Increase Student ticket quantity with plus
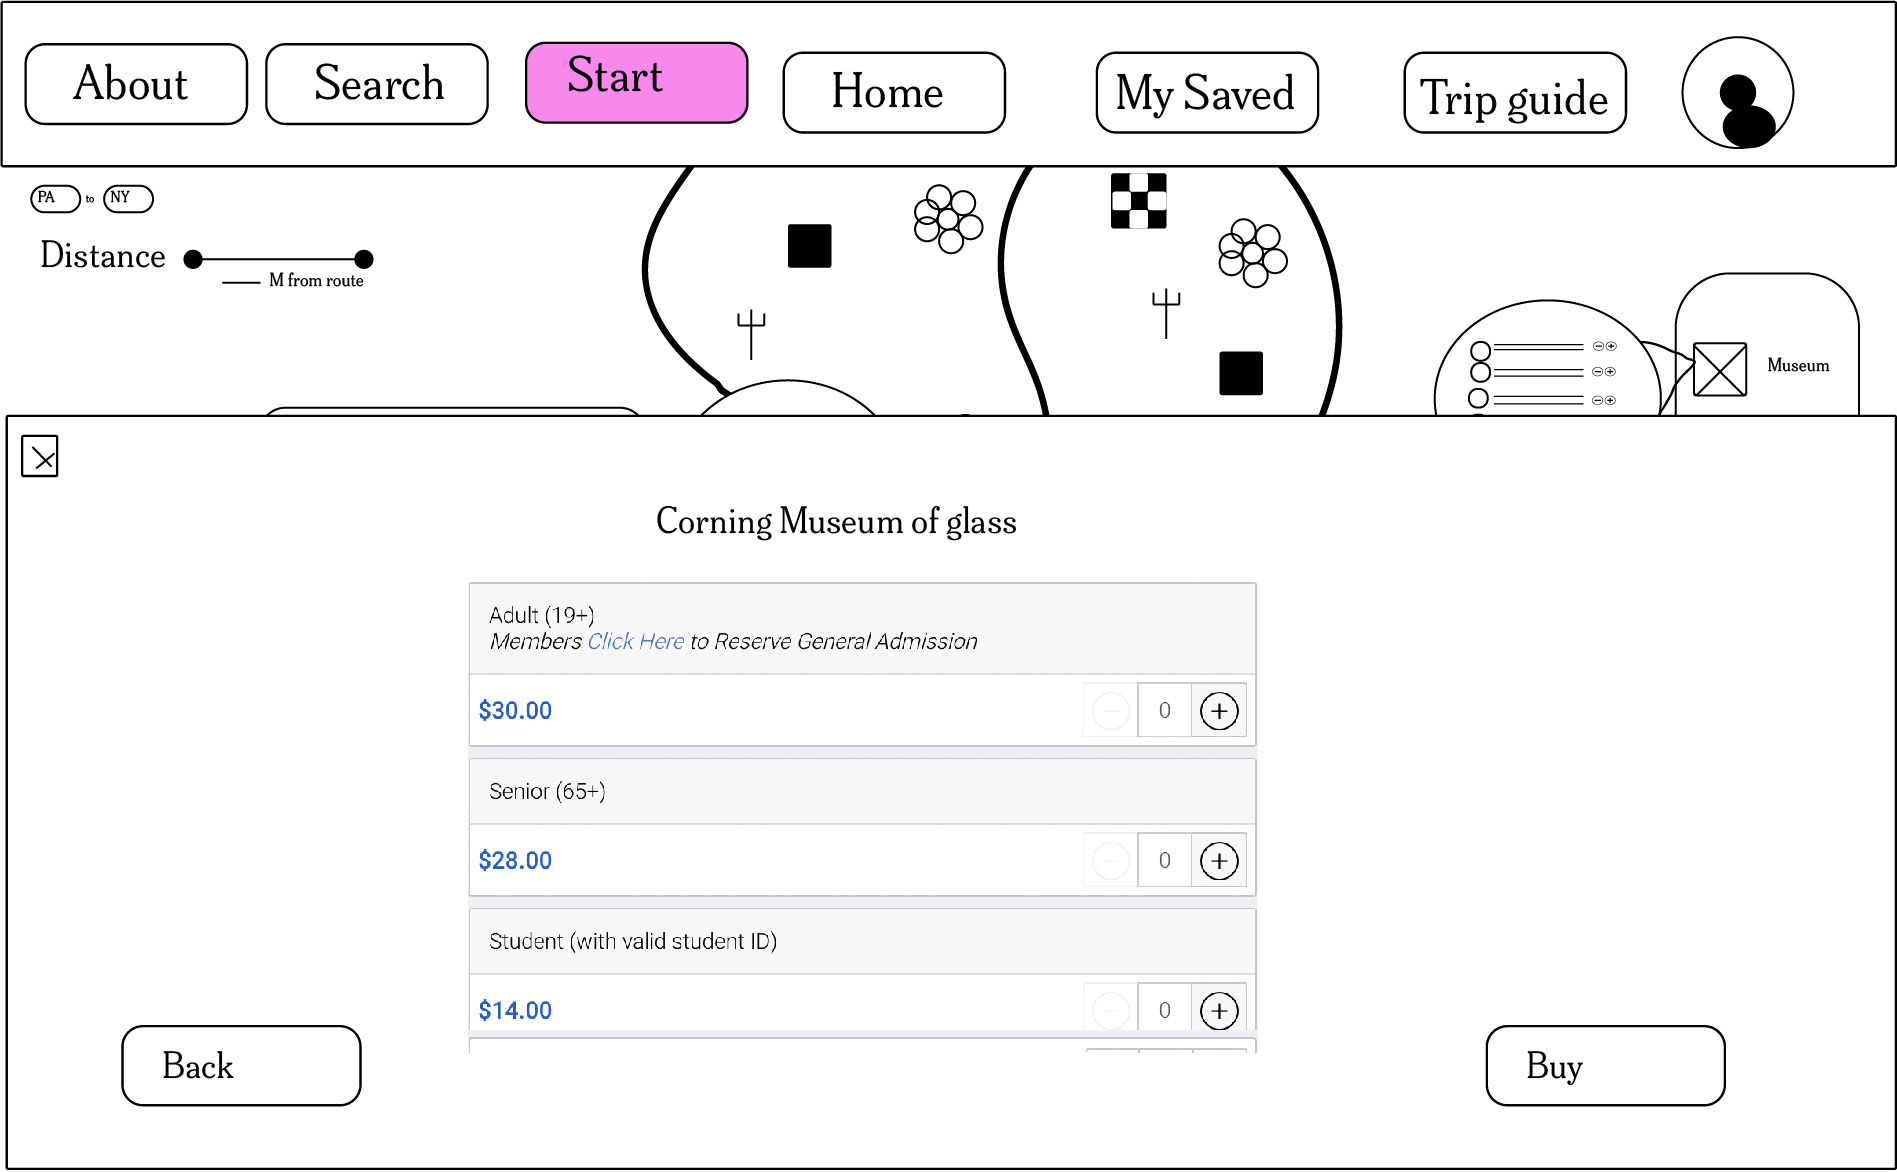This screenshot has width=1897, height=1172. pyautogui.click(x=1219, y=1011)
